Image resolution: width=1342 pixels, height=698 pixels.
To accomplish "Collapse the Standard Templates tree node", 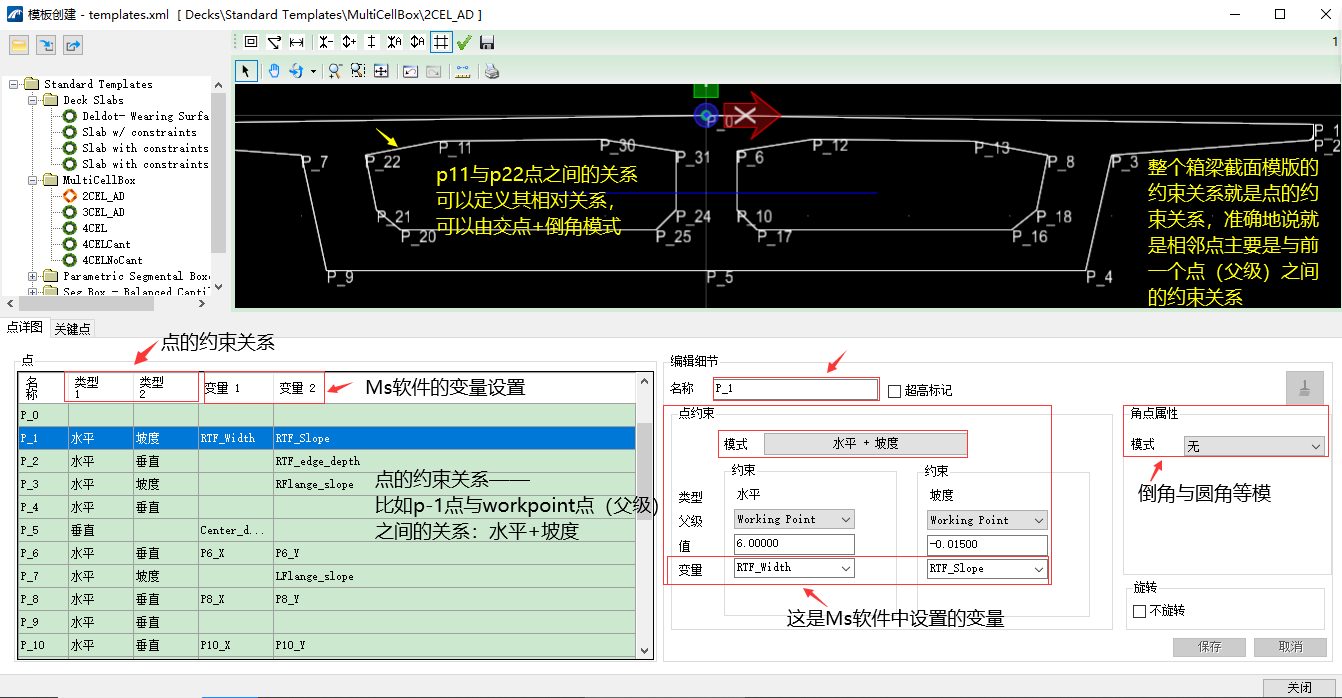I will coord(14,84).
